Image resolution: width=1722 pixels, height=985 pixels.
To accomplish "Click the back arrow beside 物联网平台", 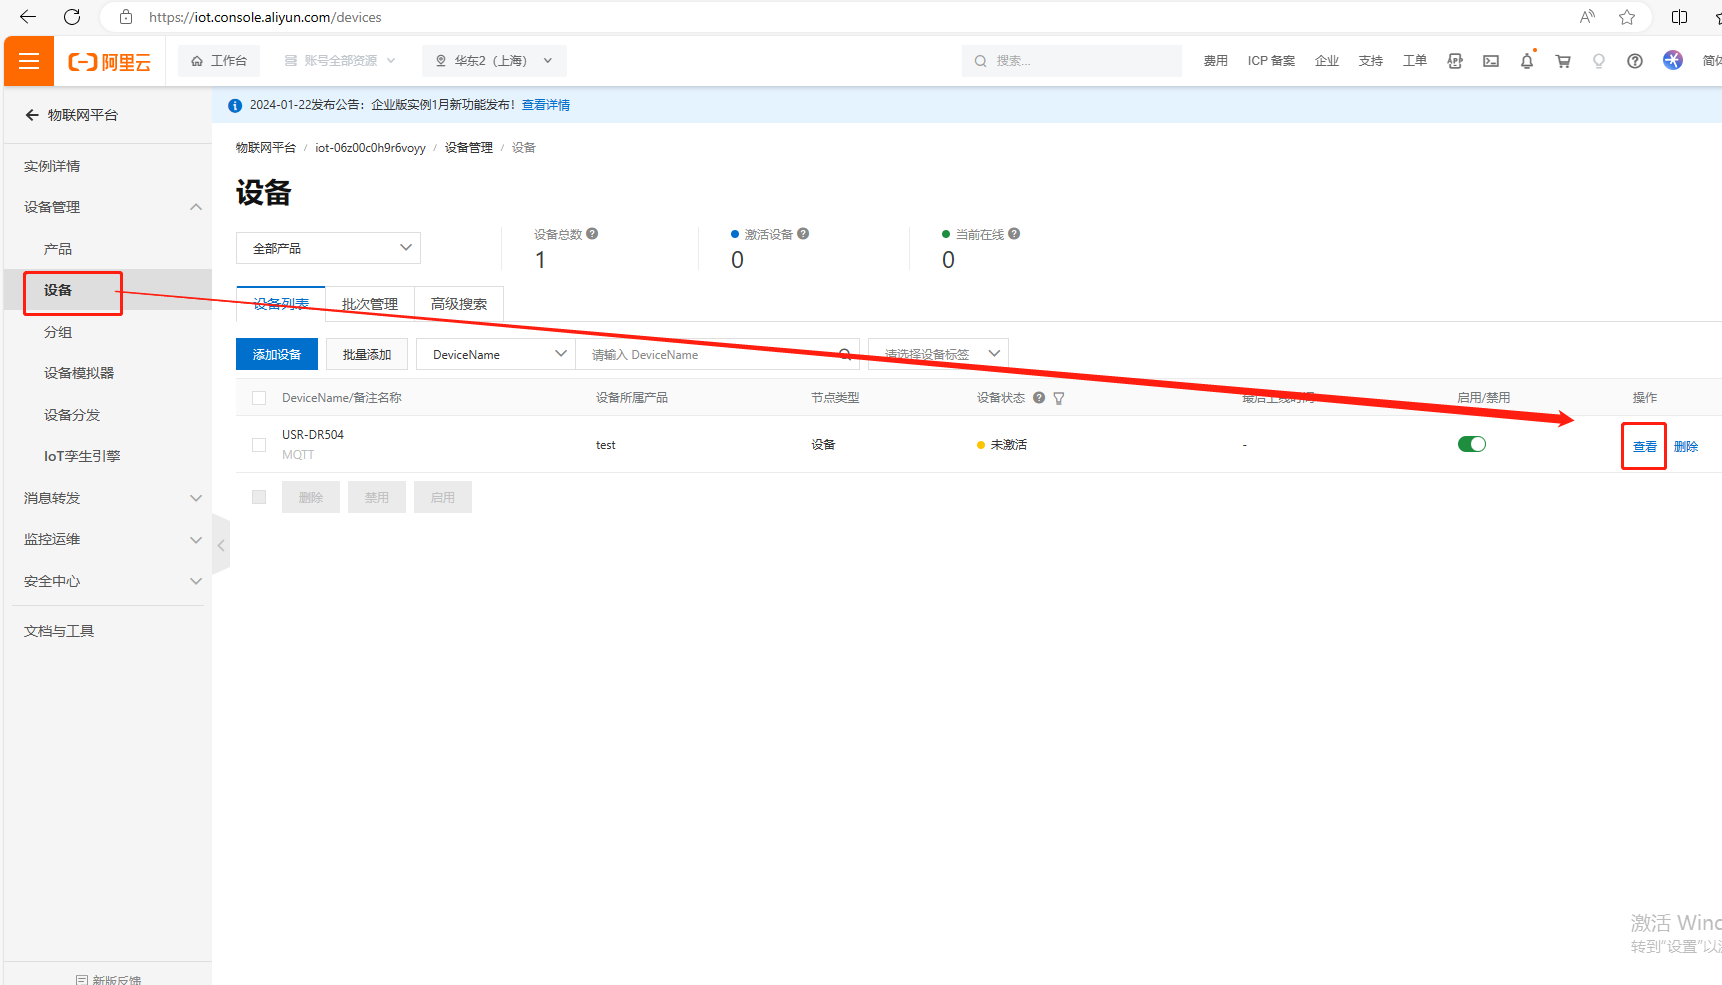I will (32, 115).
